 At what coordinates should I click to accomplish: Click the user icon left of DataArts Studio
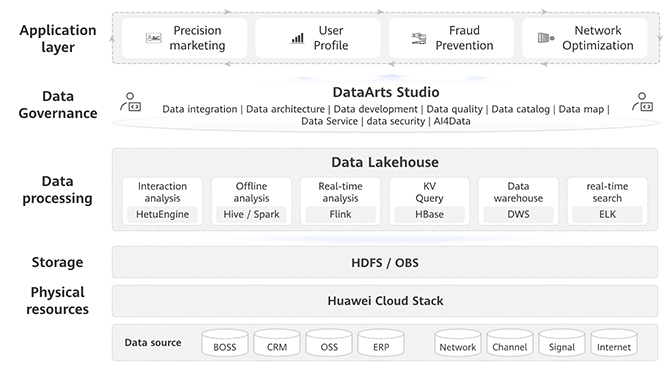click(131, 102)
